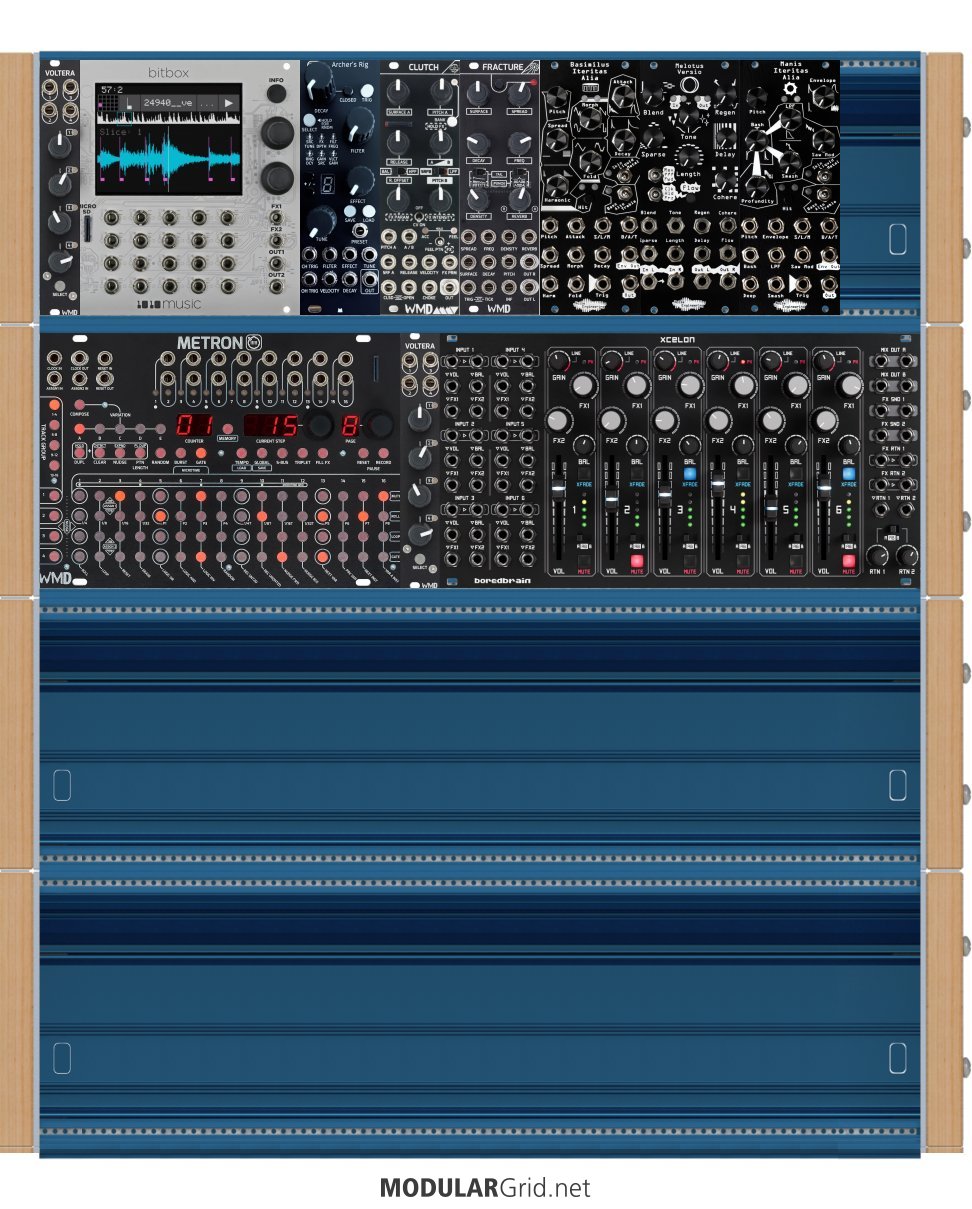Click the Envelope knob on Manis Iteritas
972x1209 pixels.
click(x=822, y=95)
